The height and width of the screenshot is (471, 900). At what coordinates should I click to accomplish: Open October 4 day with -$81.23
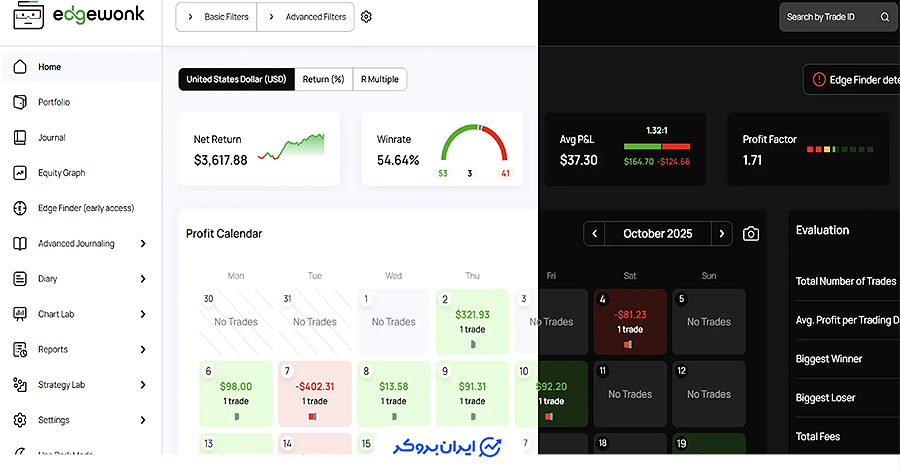(630, 322)
